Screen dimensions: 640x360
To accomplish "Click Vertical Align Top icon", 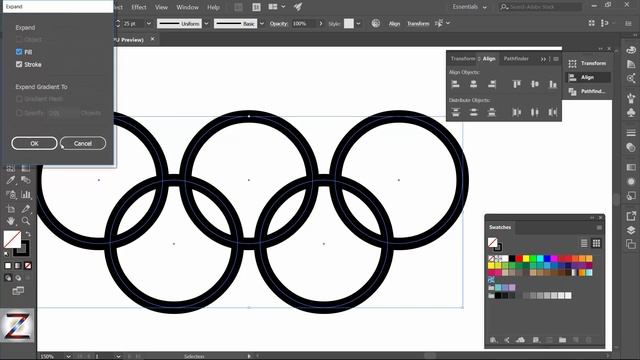I will click(517, 84).
